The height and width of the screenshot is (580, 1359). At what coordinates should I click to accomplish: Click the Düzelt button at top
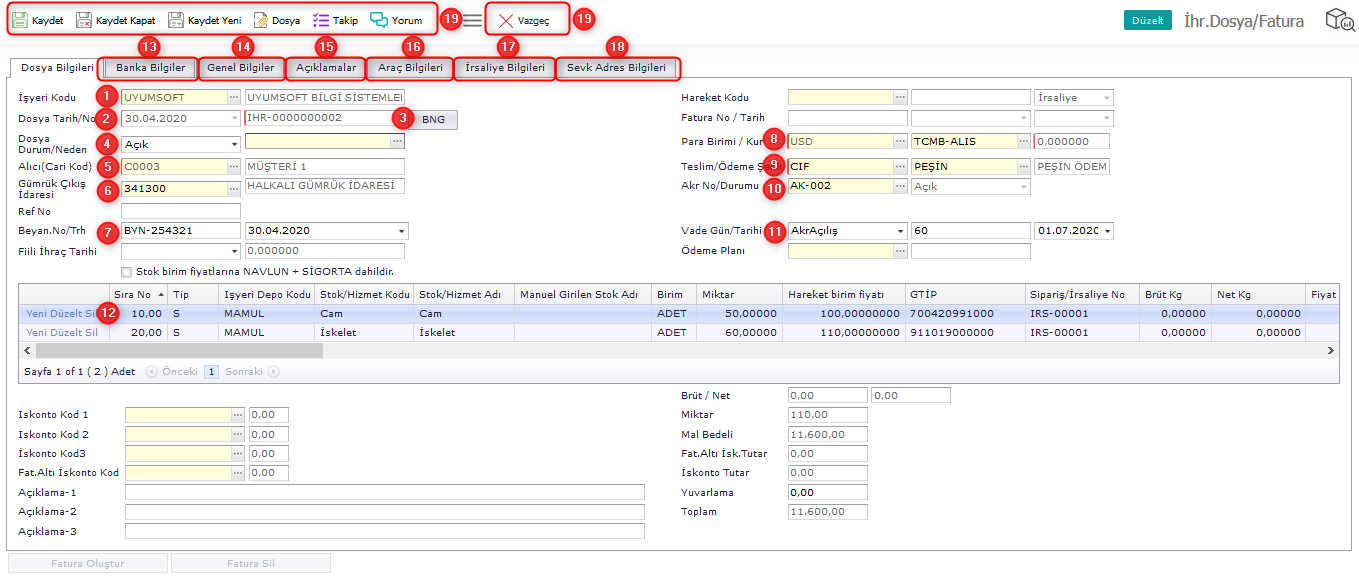coord(1149,20)
